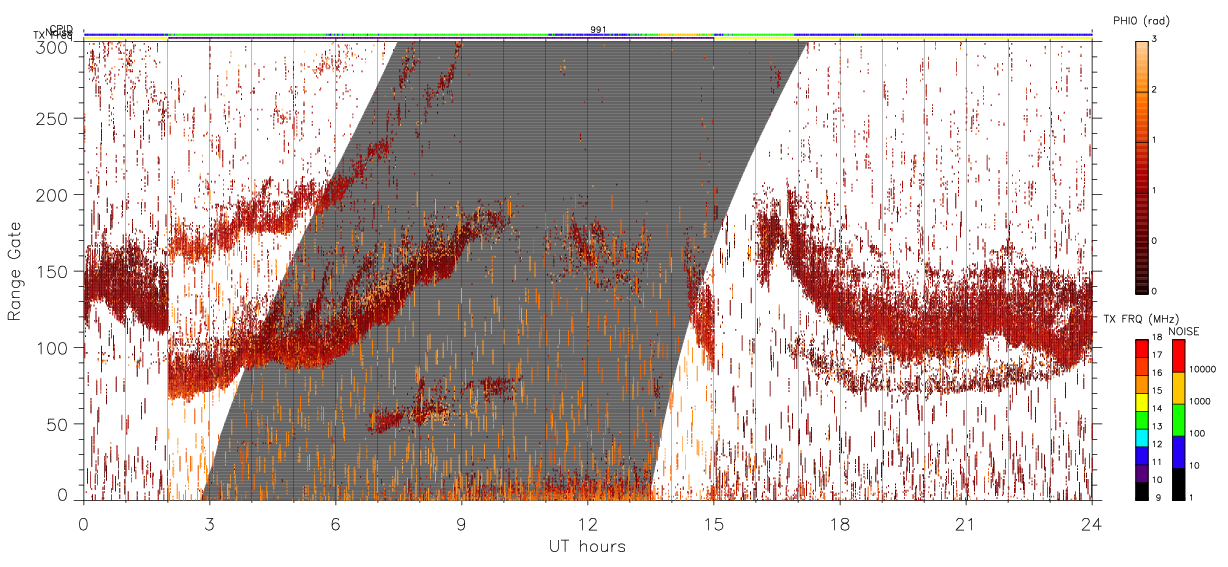Click the '11' TX FRQ tick label
The image size is (1228, 567).
click(1157, 462)
